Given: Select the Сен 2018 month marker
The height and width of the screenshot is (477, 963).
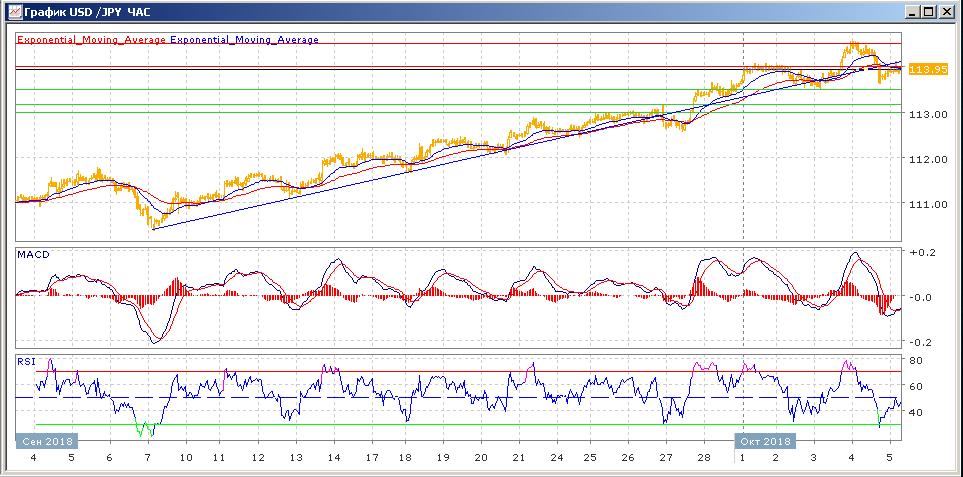Looking at the screenshot, I should pos(47,441).
